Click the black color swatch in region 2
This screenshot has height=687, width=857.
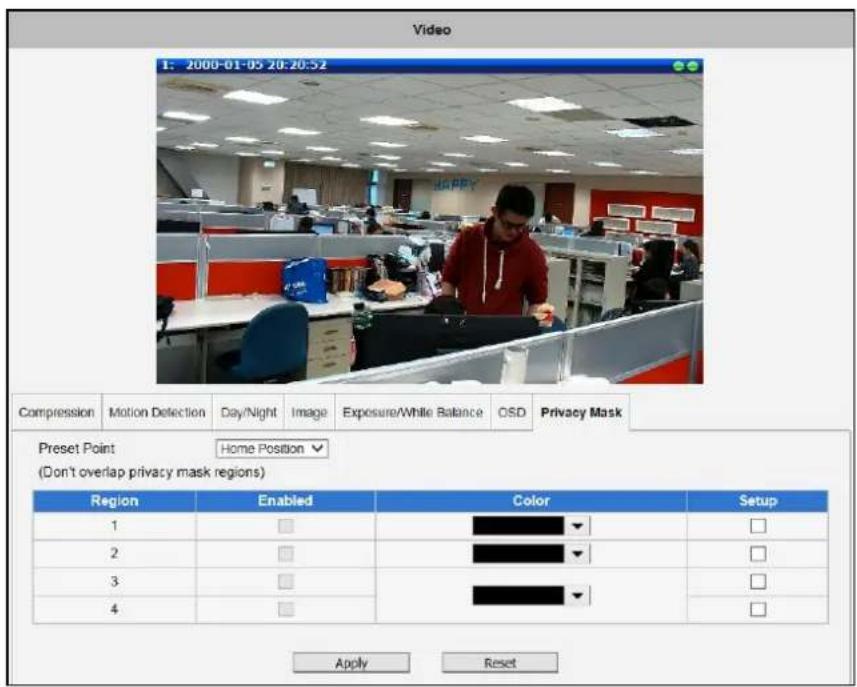click(518, 554)
